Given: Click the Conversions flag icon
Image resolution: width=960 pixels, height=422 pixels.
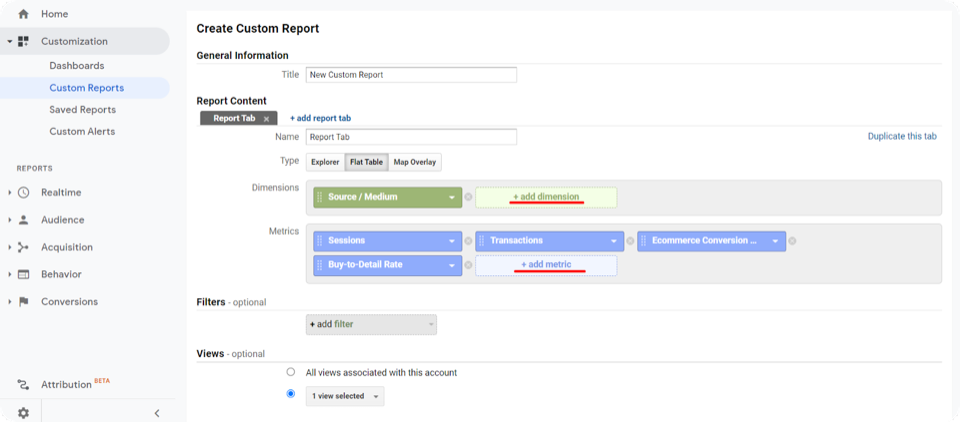Looking at the screenshot, I should pyautogui.click(x=23, y=302).
